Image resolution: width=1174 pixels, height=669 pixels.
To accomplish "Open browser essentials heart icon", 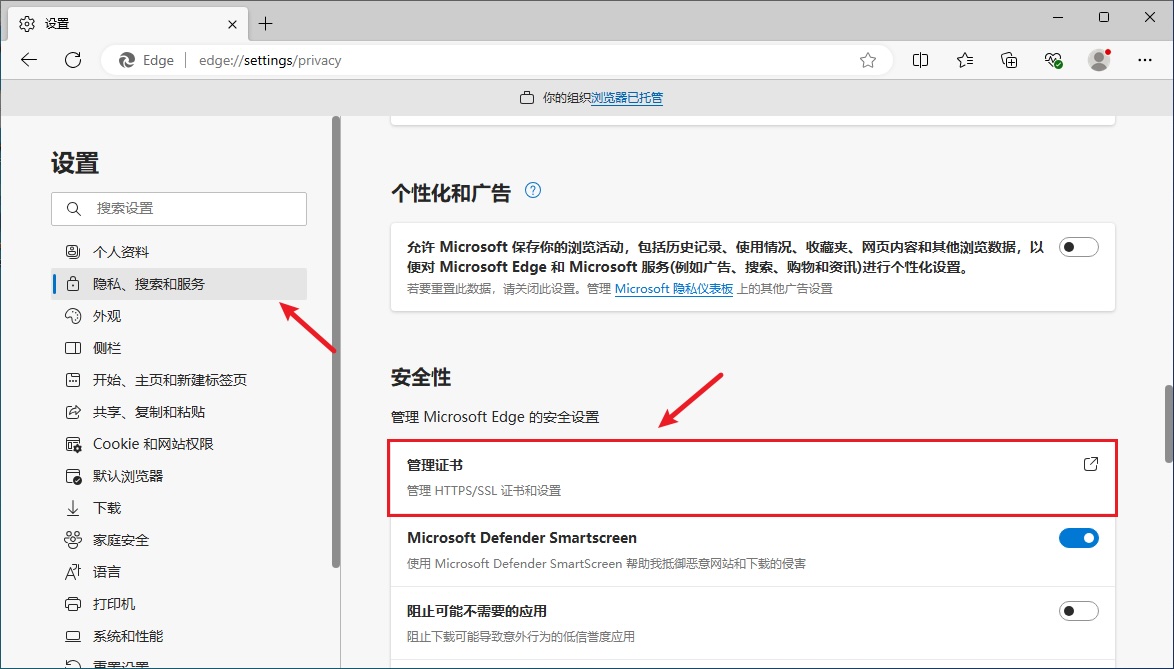I will tap(1053, 61).
